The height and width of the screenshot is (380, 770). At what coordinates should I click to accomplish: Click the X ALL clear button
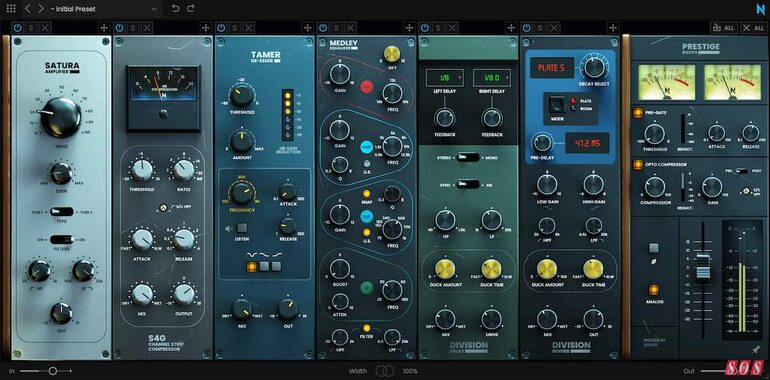click(x=753, y=28)
